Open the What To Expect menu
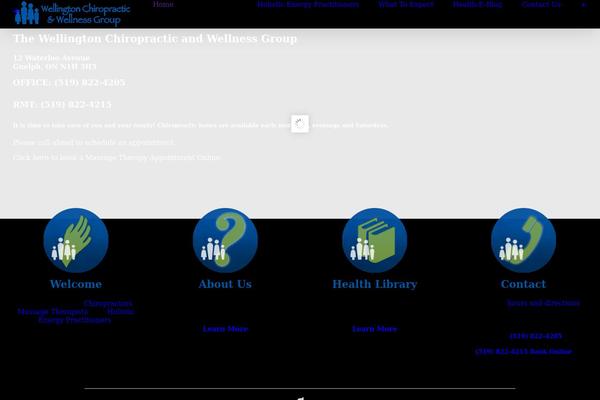The image size is (600, 400). pyautogui.click(x=406, y=4)
